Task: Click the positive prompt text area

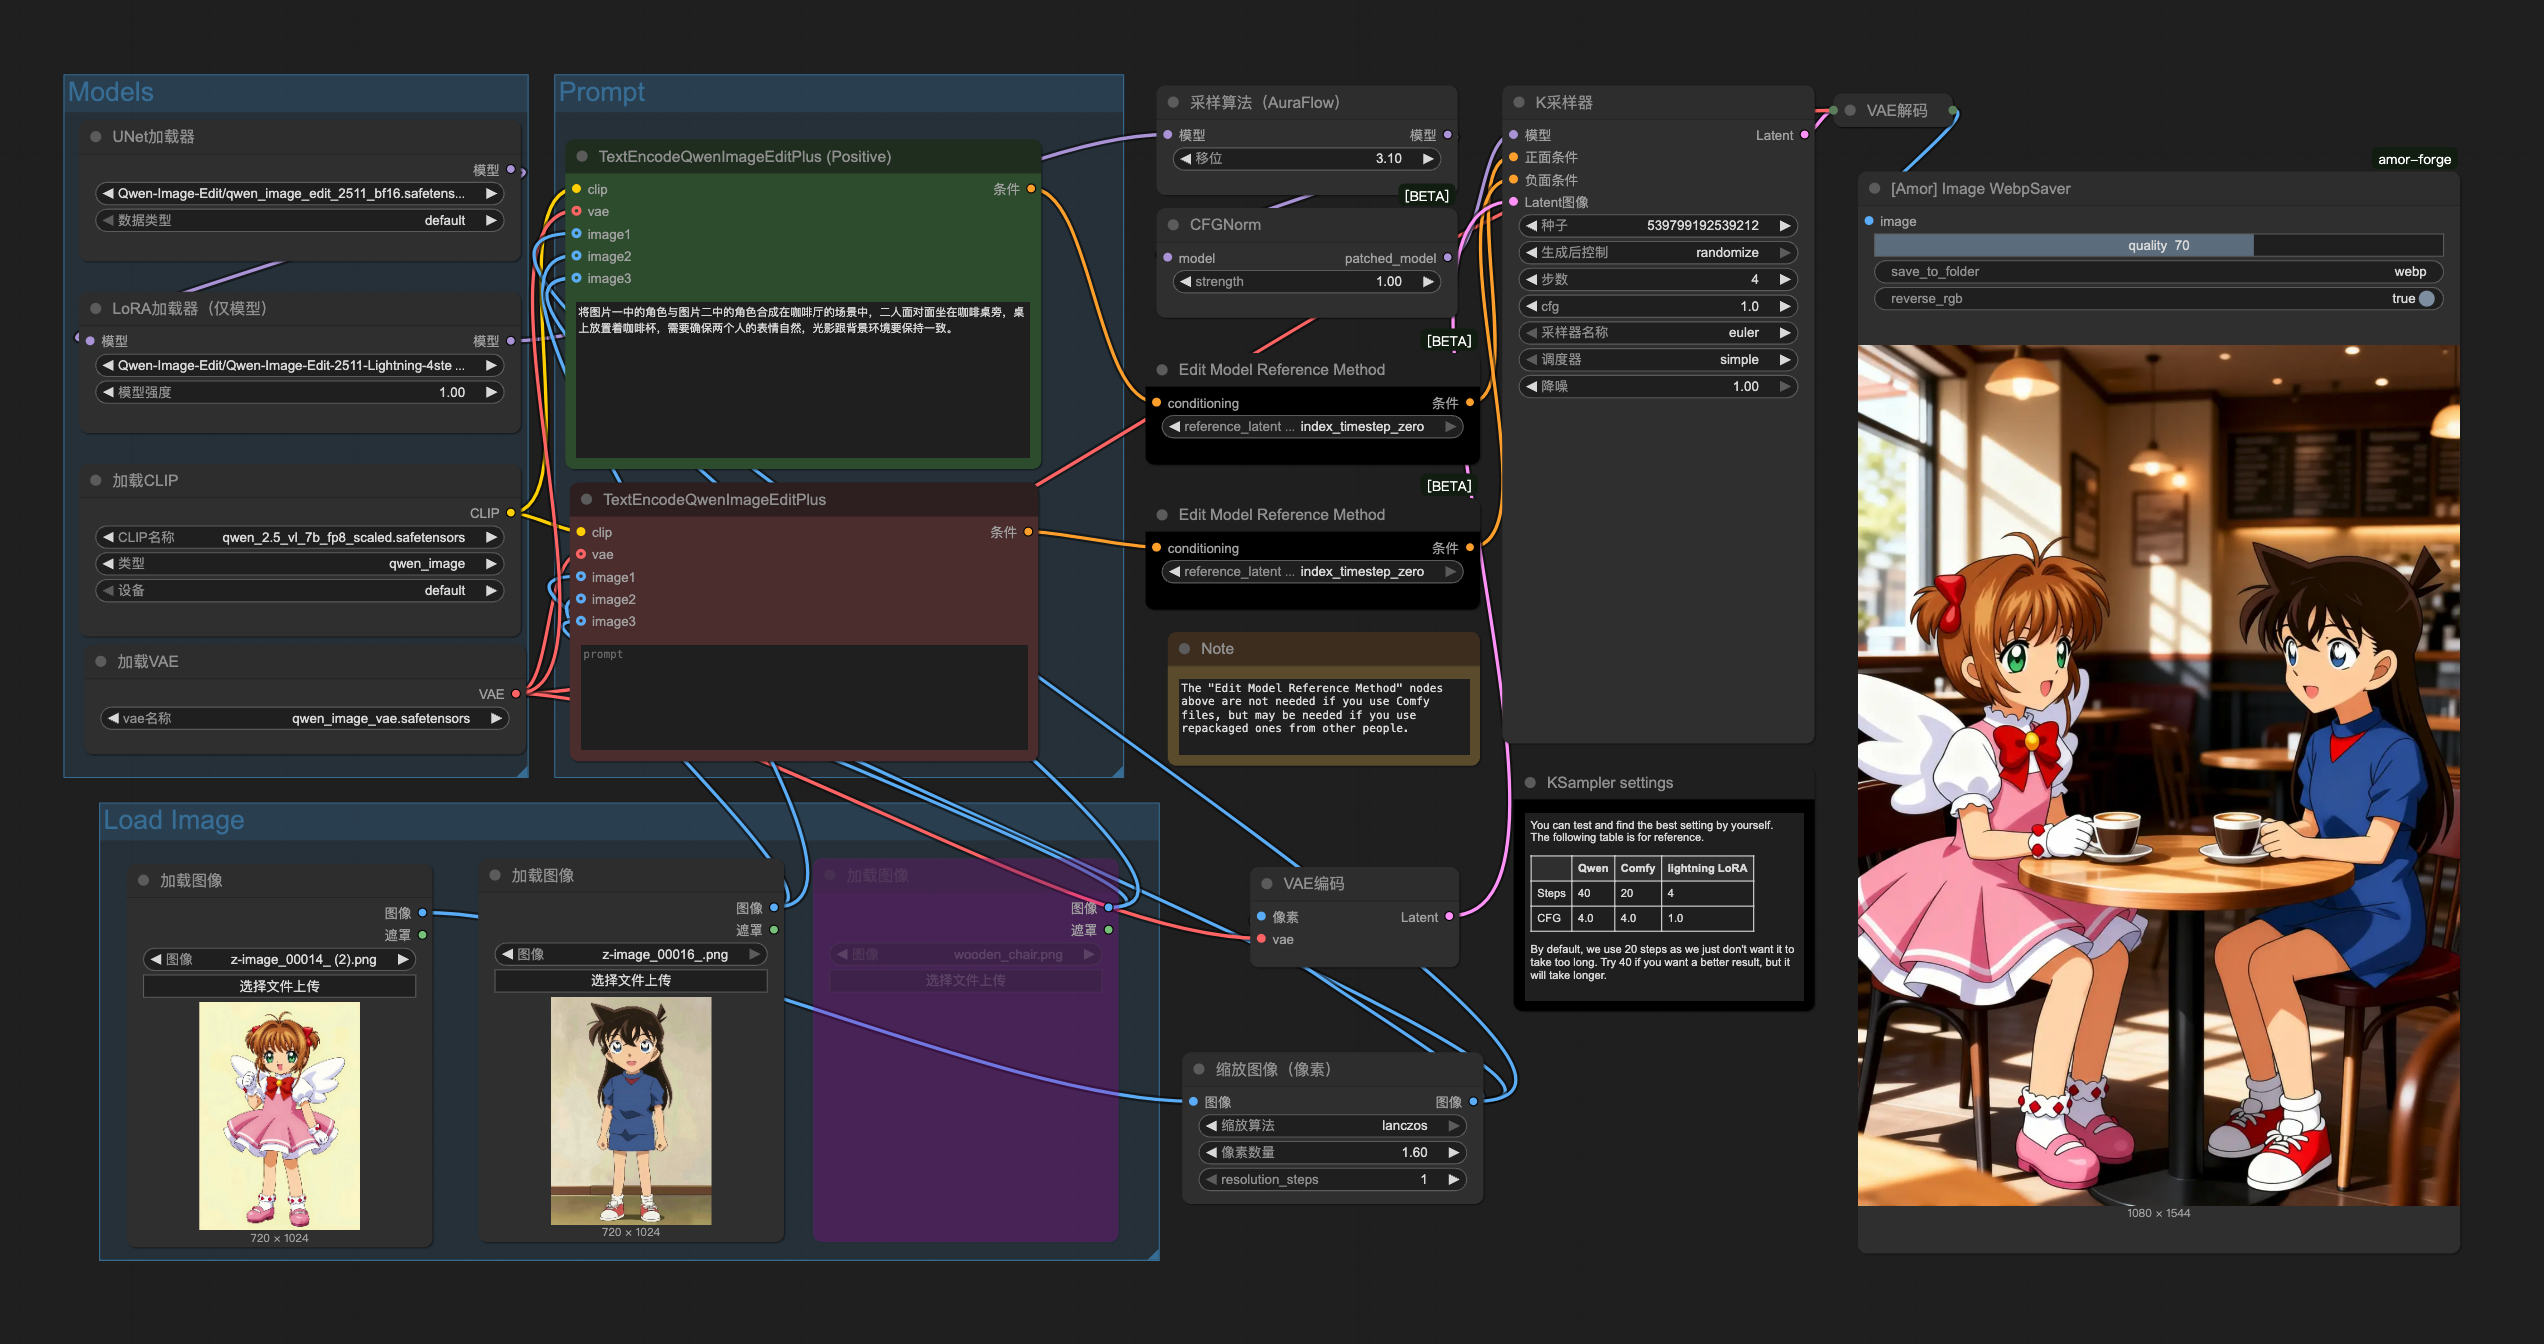Action: [801, 380]
